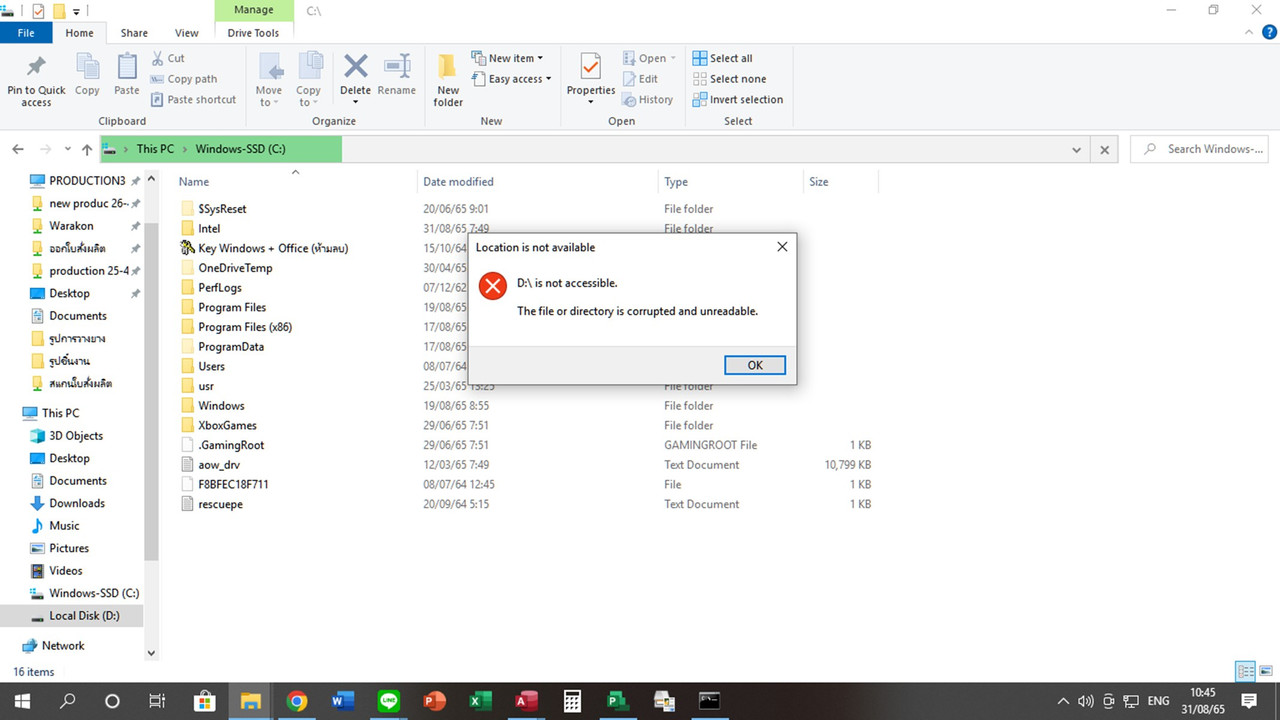1280x720 pixels.
Task: Open the help question mark icon
Action: pyautogui.click(x=1269, y=33)
